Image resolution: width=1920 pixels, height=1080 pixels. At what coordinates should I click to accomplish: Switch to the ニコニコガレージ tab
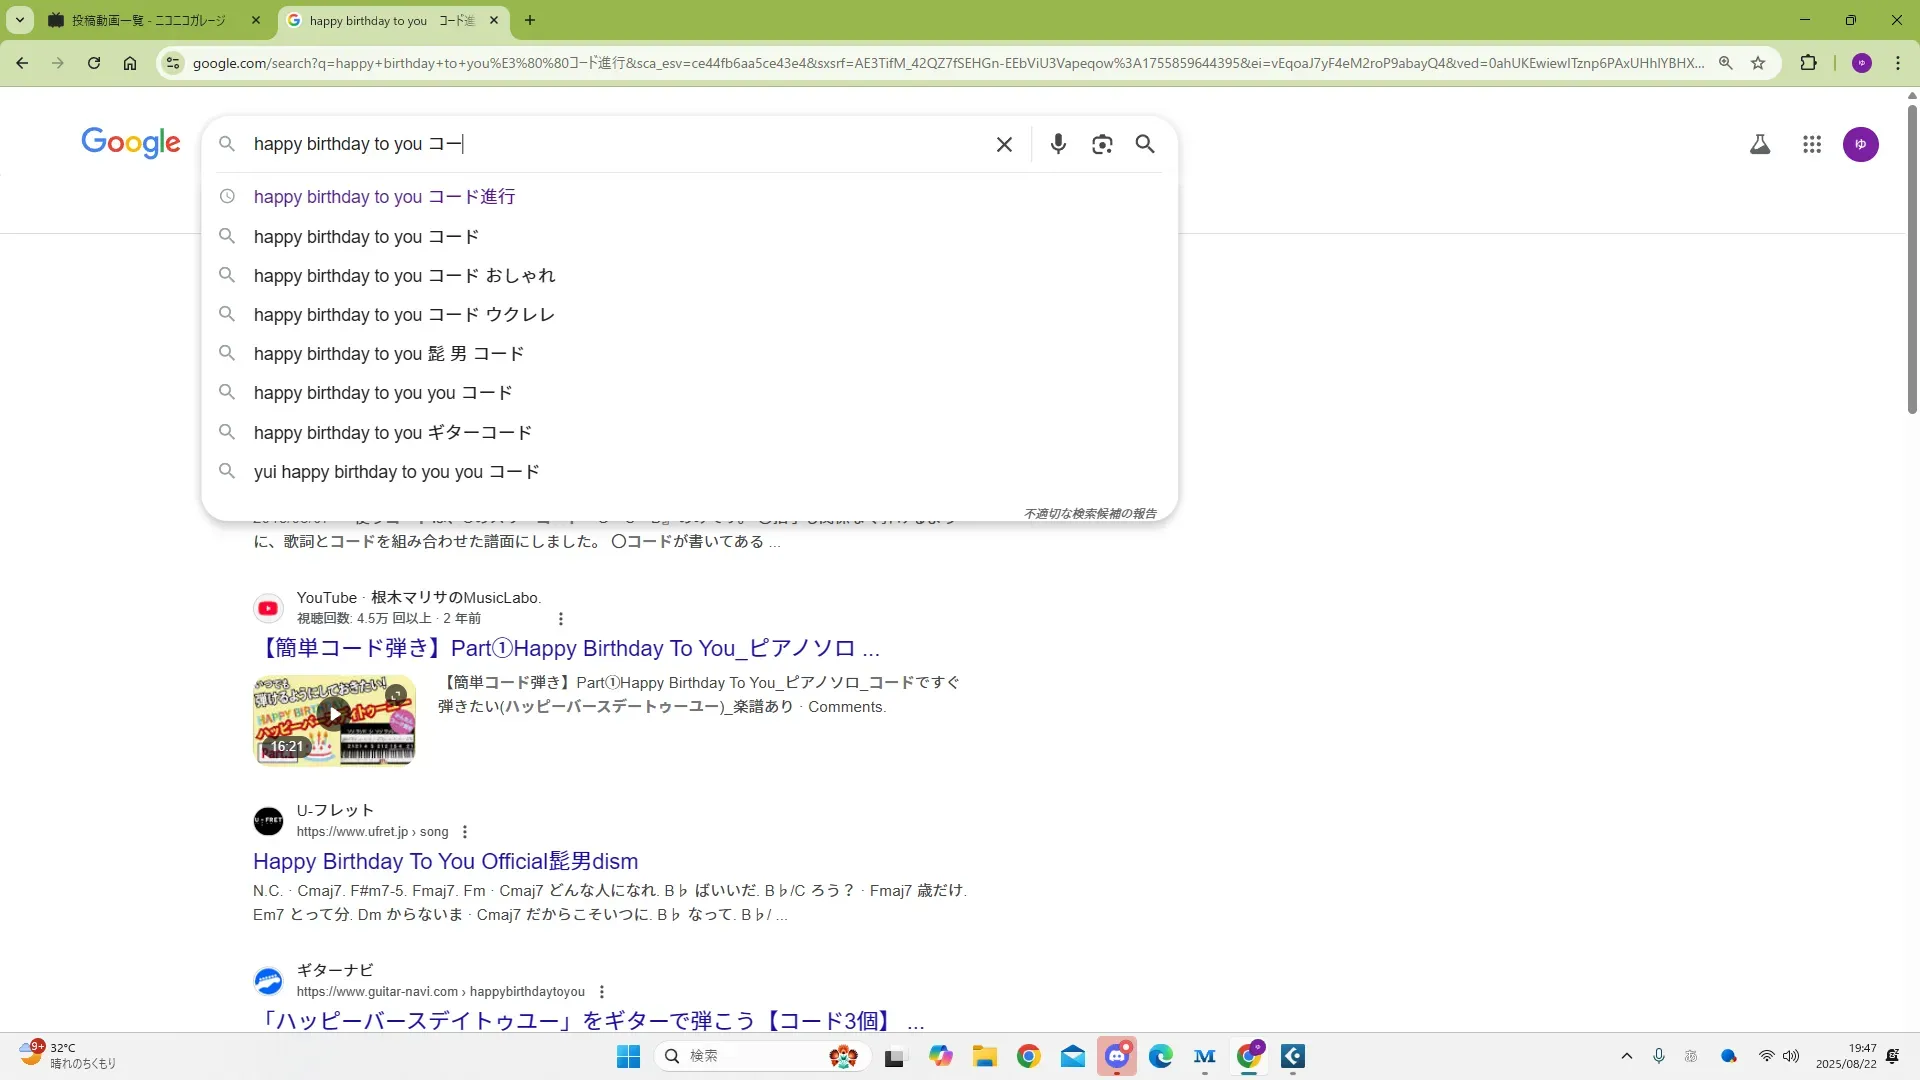pos(150,20)
